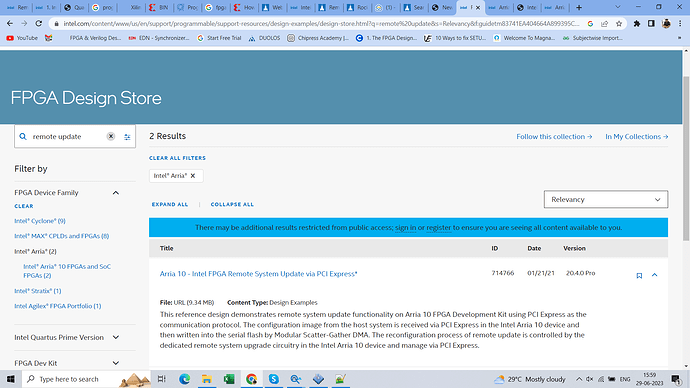Clear the search text with the X icon
The image size is (690, 388).
tap(111, 136)
